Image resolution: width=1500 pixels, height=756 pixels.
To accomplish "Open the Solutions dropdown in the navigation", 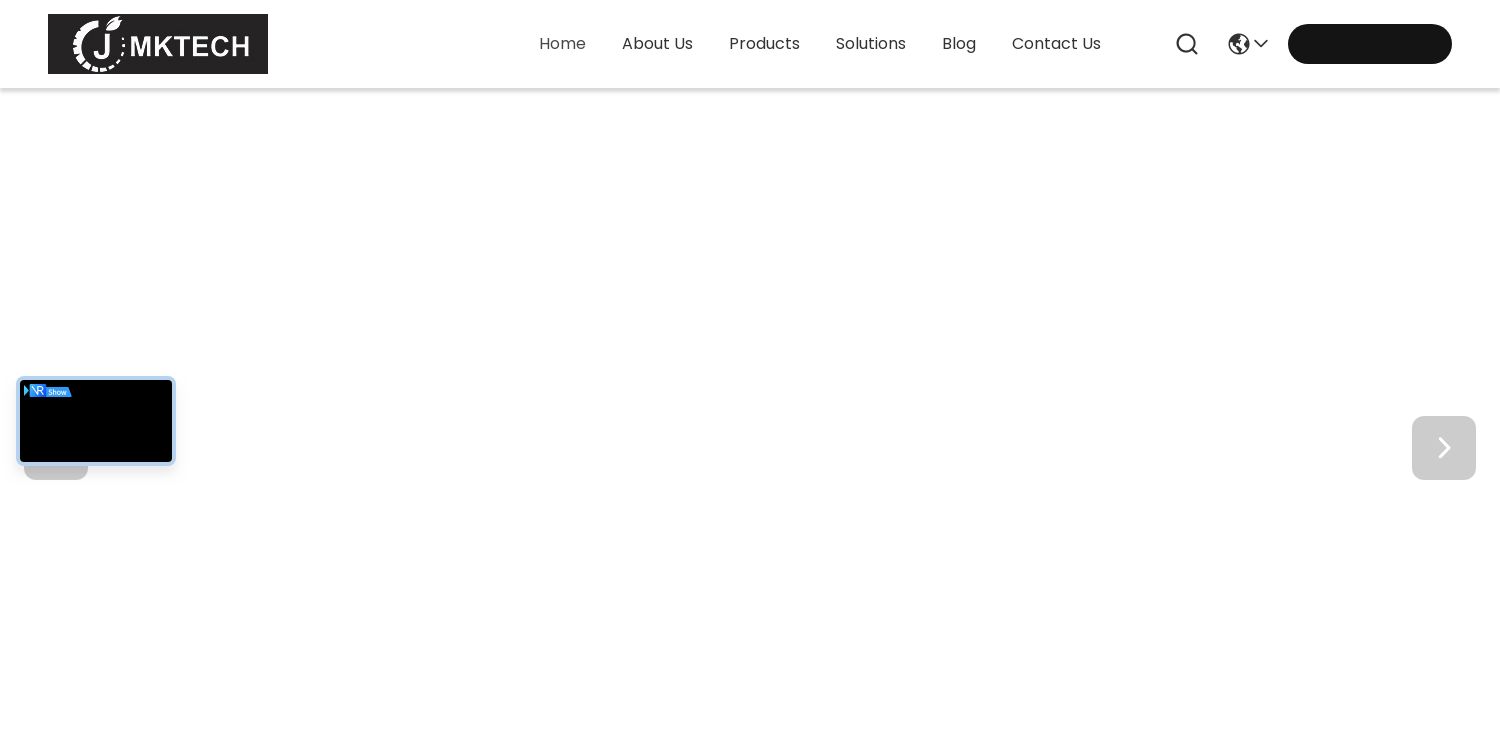I will [870, 44].
